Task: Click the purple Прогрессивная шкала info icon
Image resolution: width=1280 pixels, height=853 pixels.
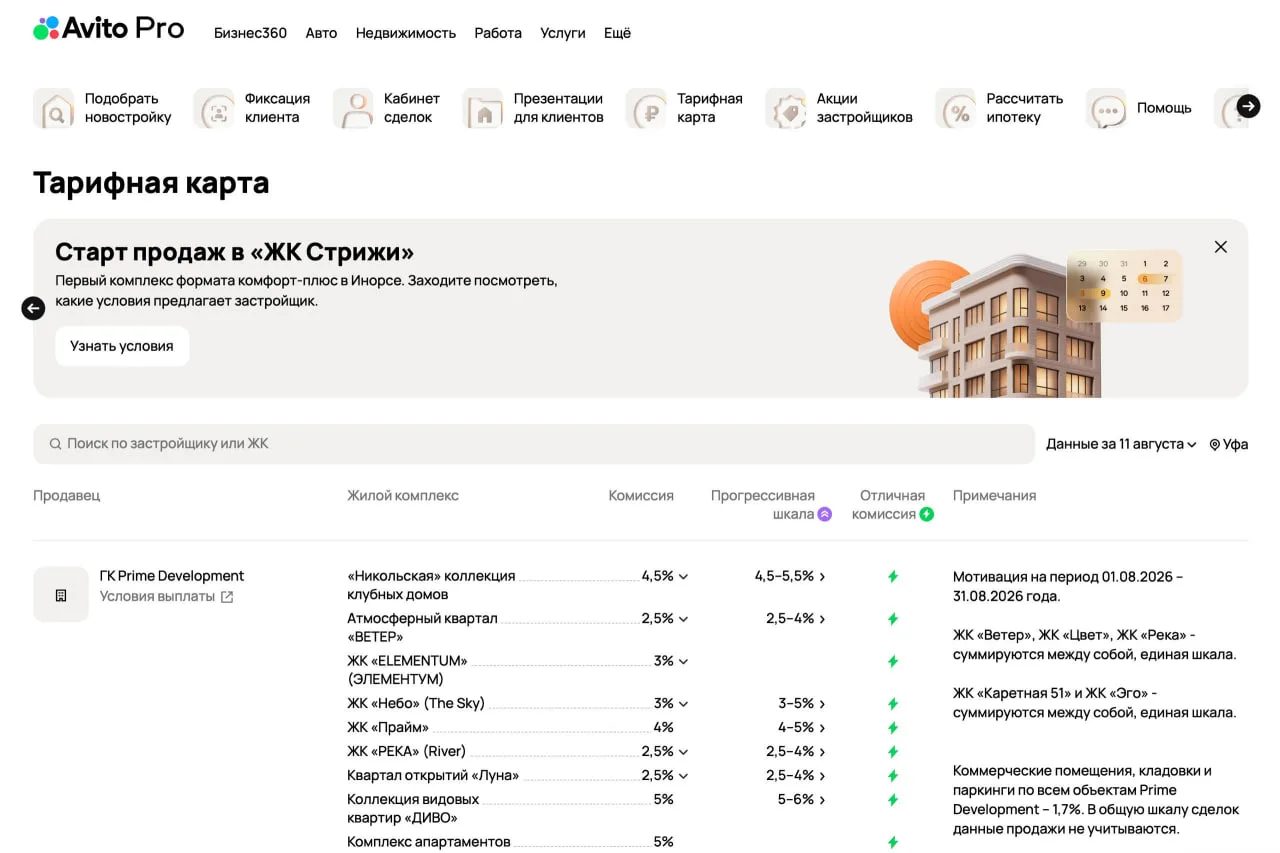Action: 825,514
